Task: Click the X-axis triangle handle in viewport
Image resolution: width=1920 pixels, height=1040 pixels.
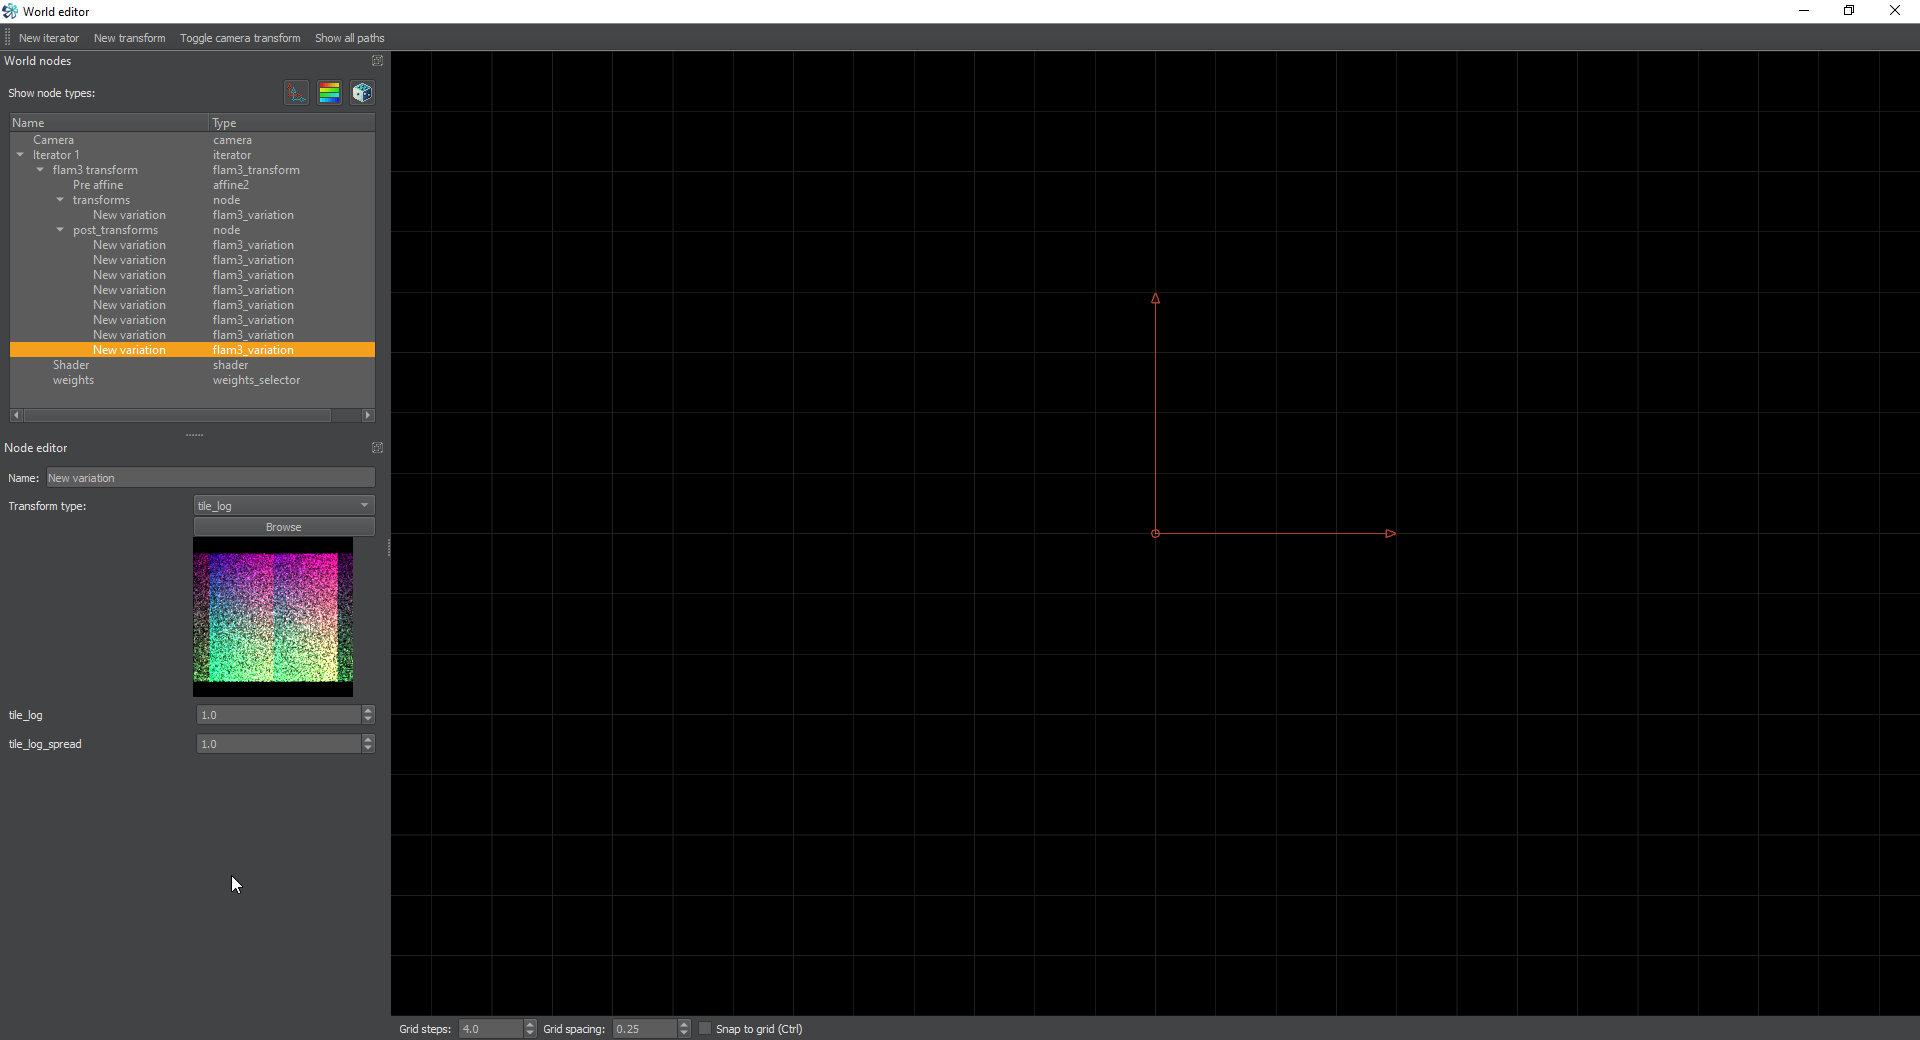Action: (1390, 534)
